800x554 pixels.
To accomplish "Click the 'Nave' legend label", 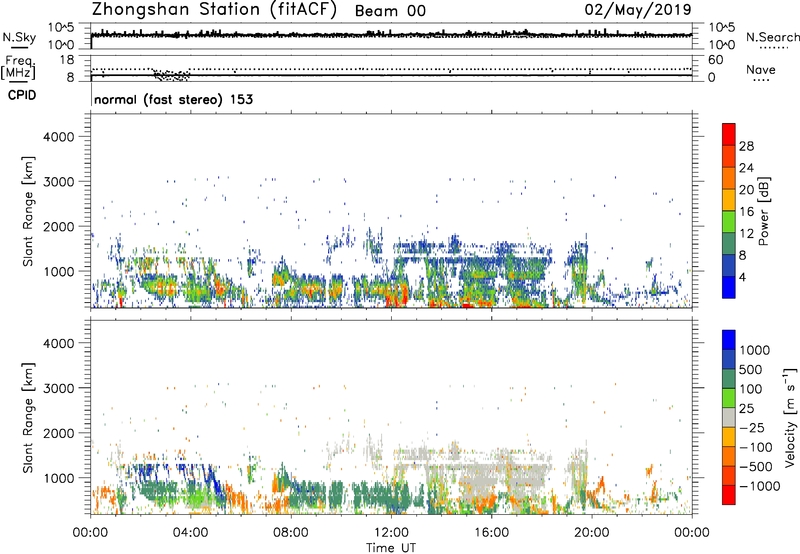I will (761, 70).
